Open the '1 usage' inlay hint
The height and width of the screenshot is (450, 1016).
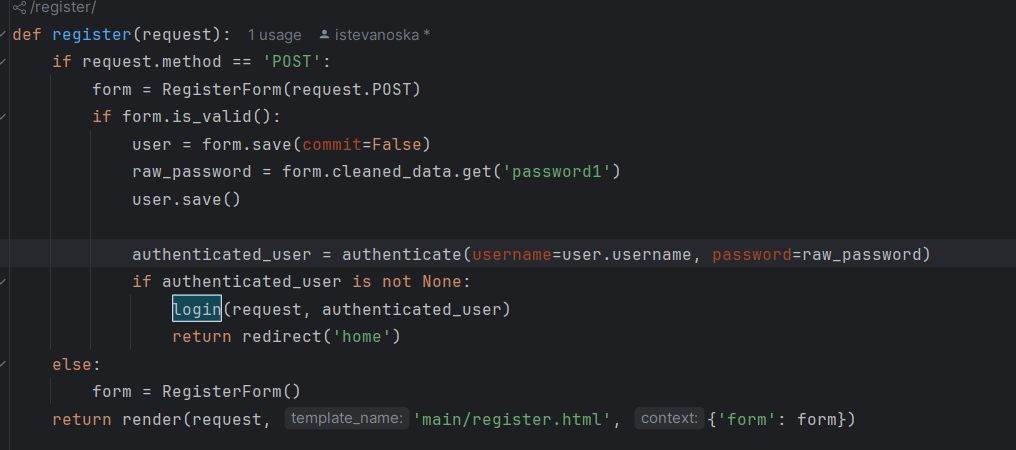[x=274, y=35]
